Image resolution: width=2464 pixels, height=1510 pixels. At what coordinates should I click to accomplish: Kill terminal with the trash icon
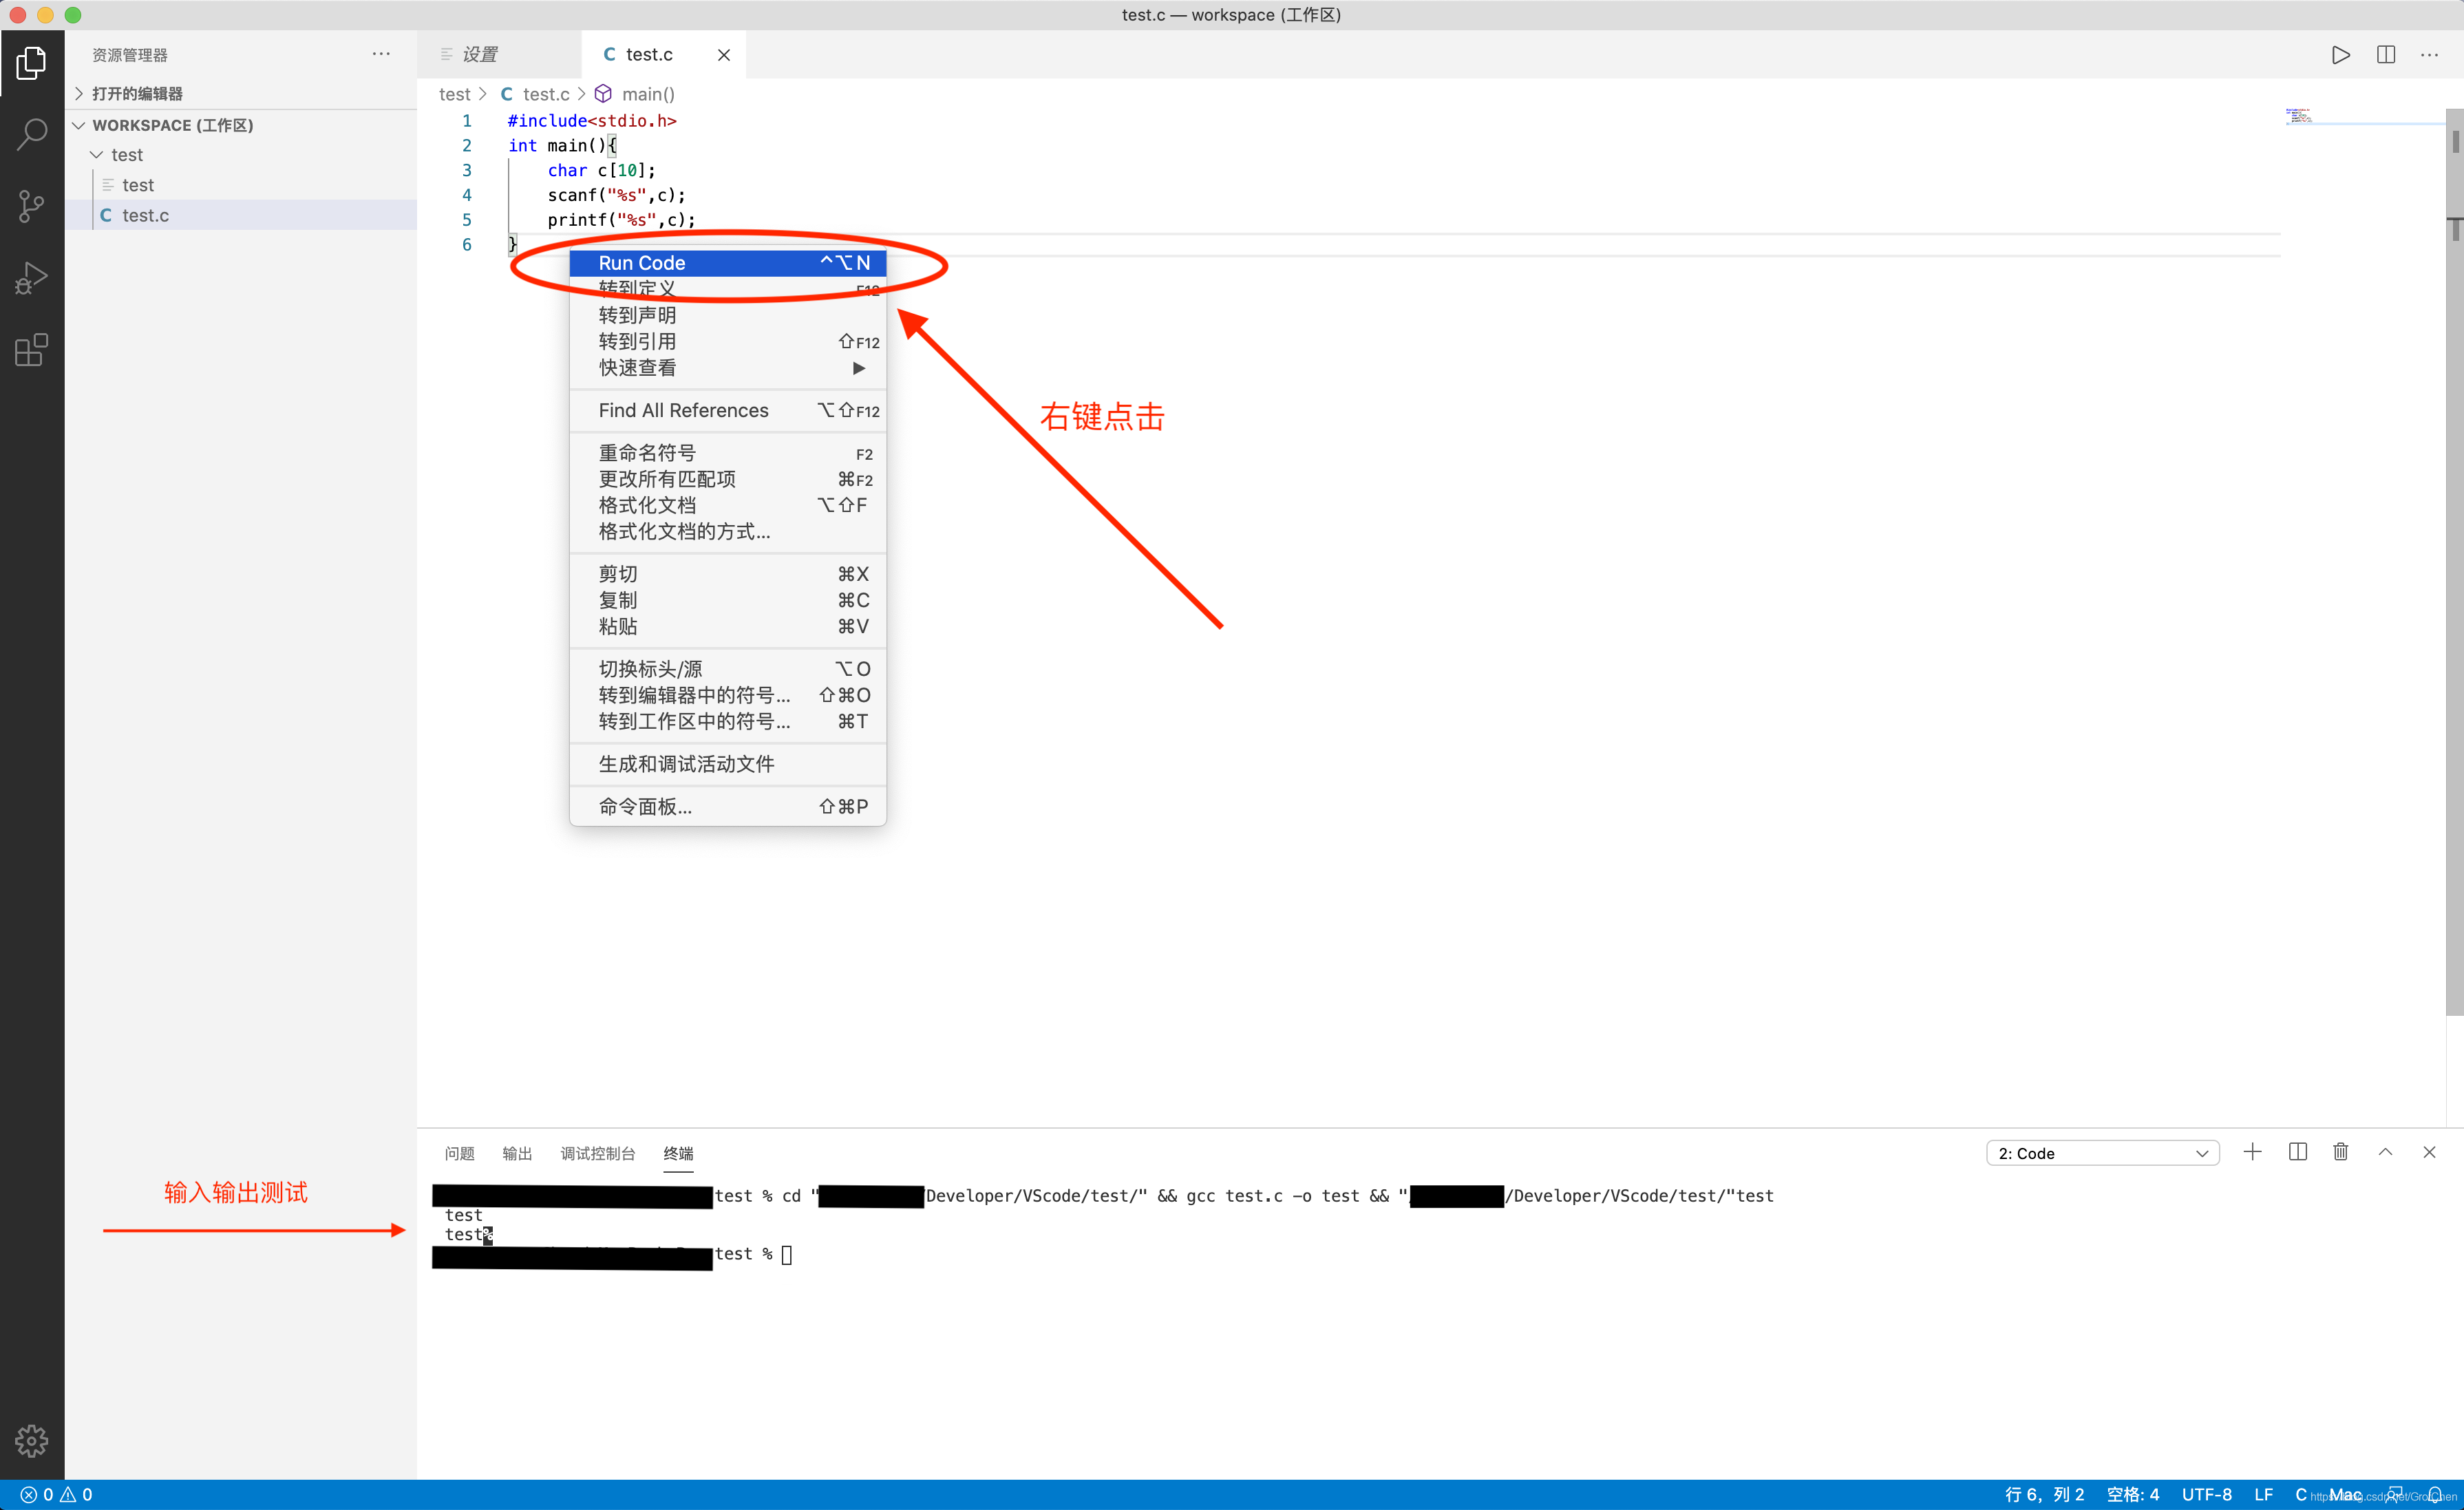(x=2341, y=1152)
